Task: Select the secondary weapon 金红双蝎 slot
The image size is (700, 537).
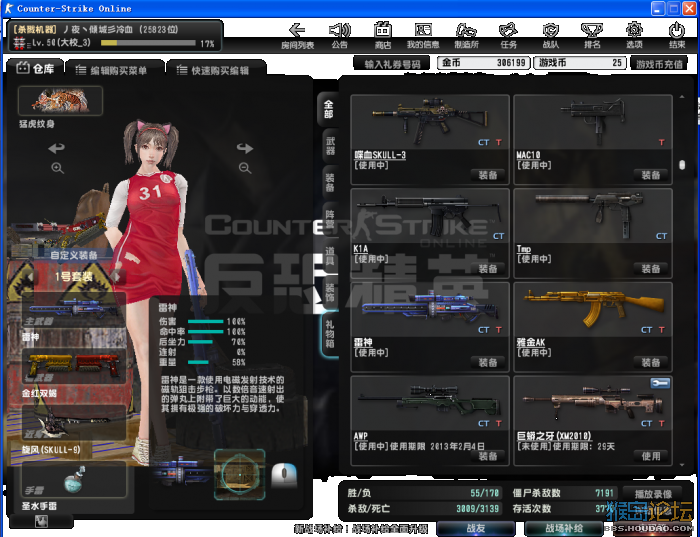Action: point(74,366)
